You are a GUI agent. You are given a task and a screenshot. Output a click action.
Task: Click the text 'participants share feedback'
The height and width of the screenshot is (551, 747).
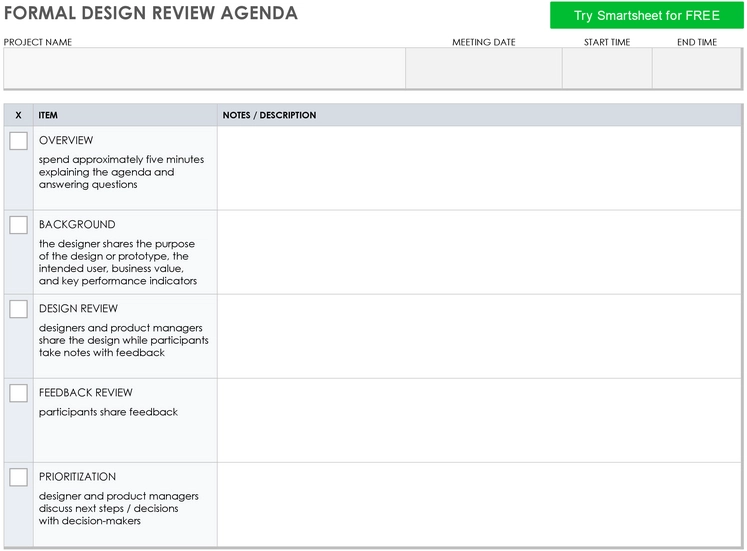pos(108,412)
